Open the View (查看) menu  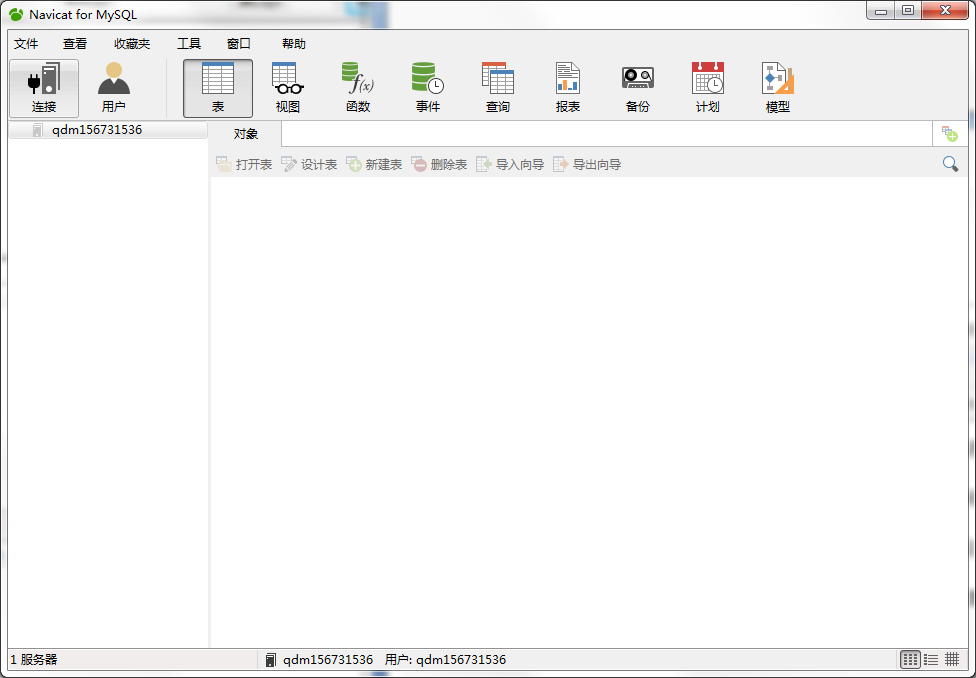pos(75,44)
